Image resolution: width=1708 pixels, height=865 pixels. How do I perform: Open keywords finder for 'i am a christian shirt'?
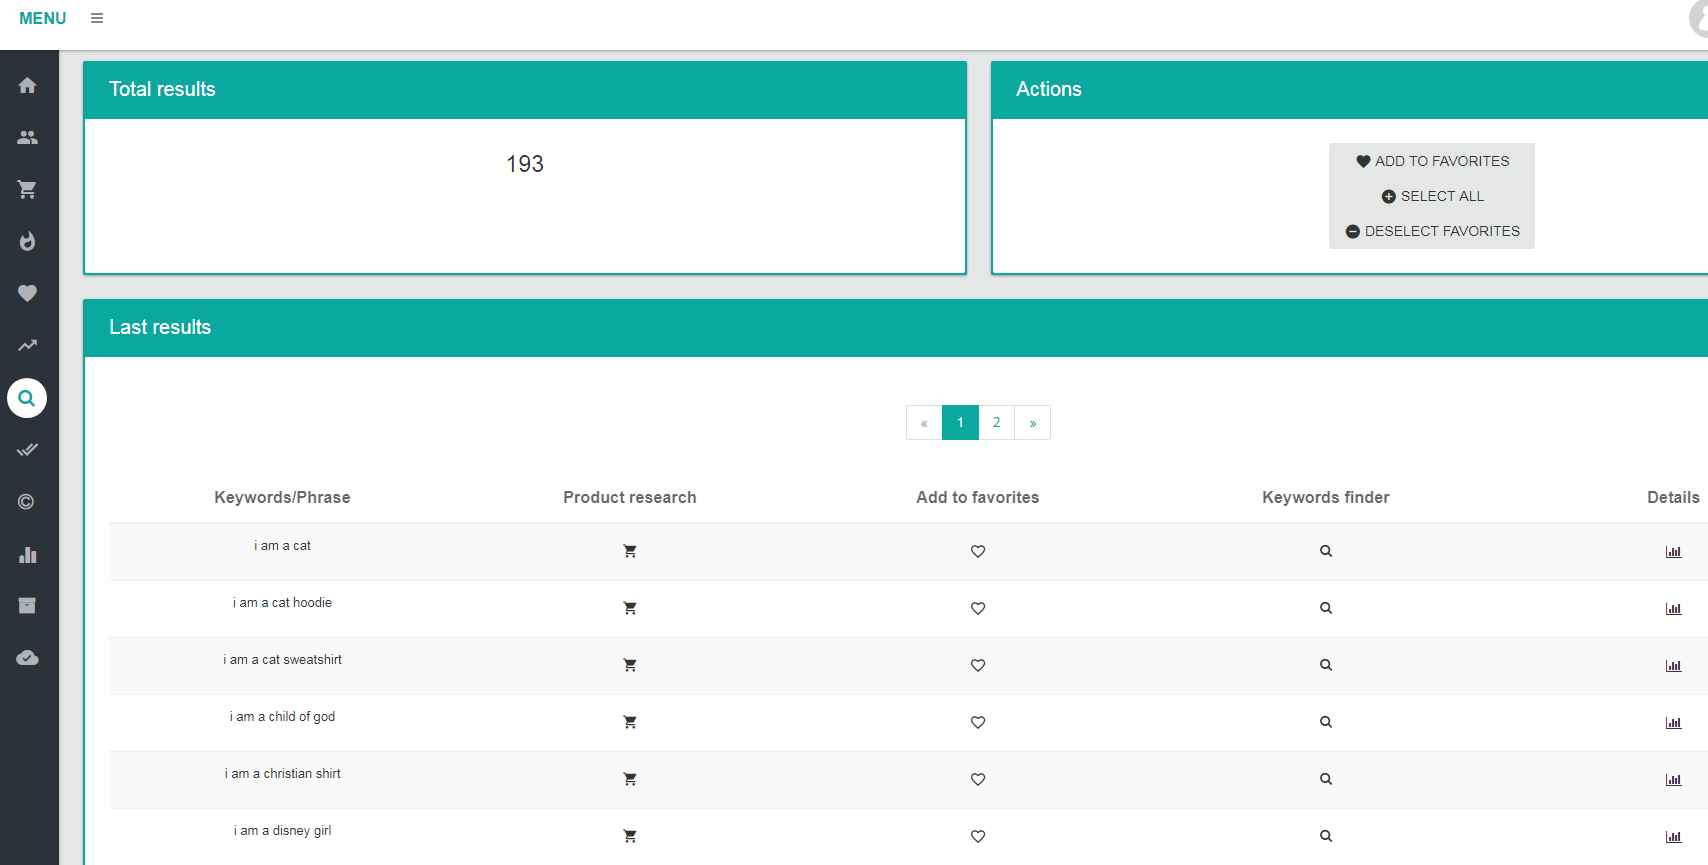click(x=1326, y=779)
